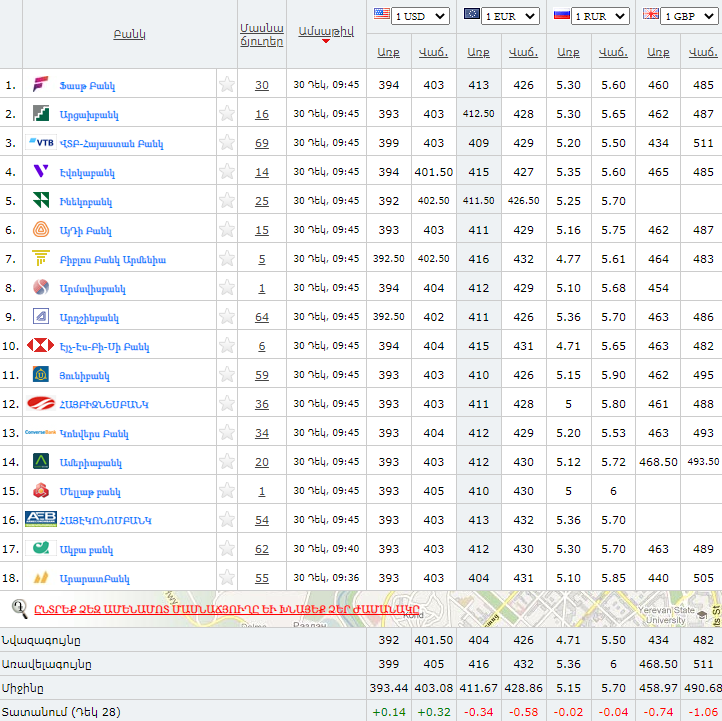Viewport: 722px width, 721px height.
Task: Click the Unibank blue logo in row 11
Action: point(41,374)
